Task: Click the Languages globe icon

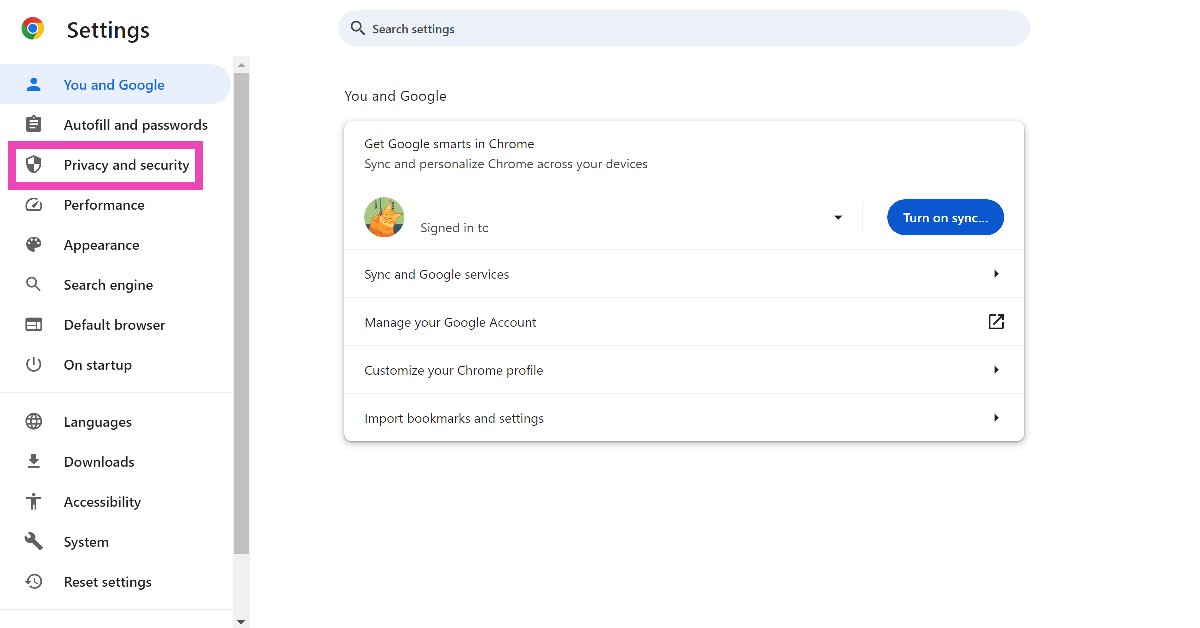Action: 34,422
